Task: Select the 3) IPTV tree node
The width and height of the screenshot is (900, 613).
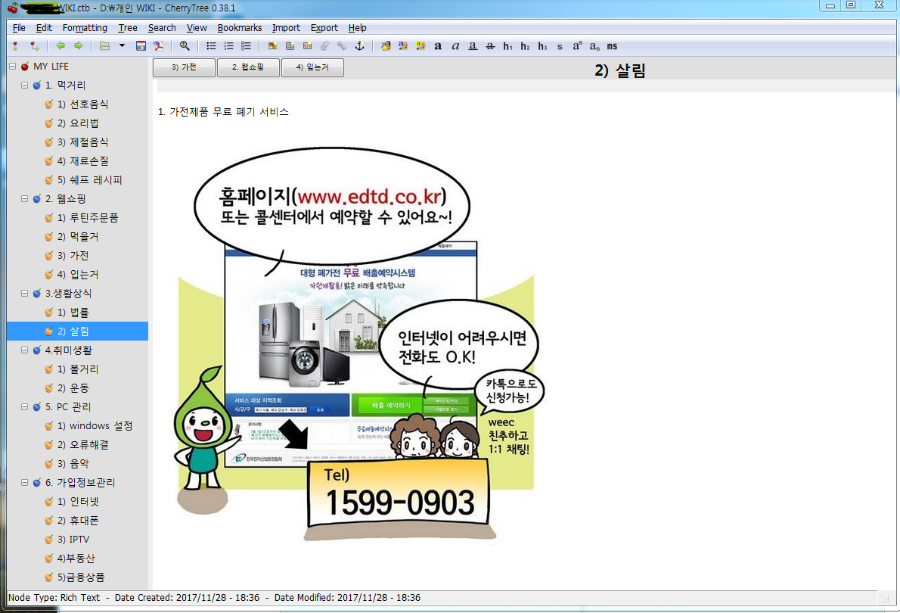Action: click(73, 540)
